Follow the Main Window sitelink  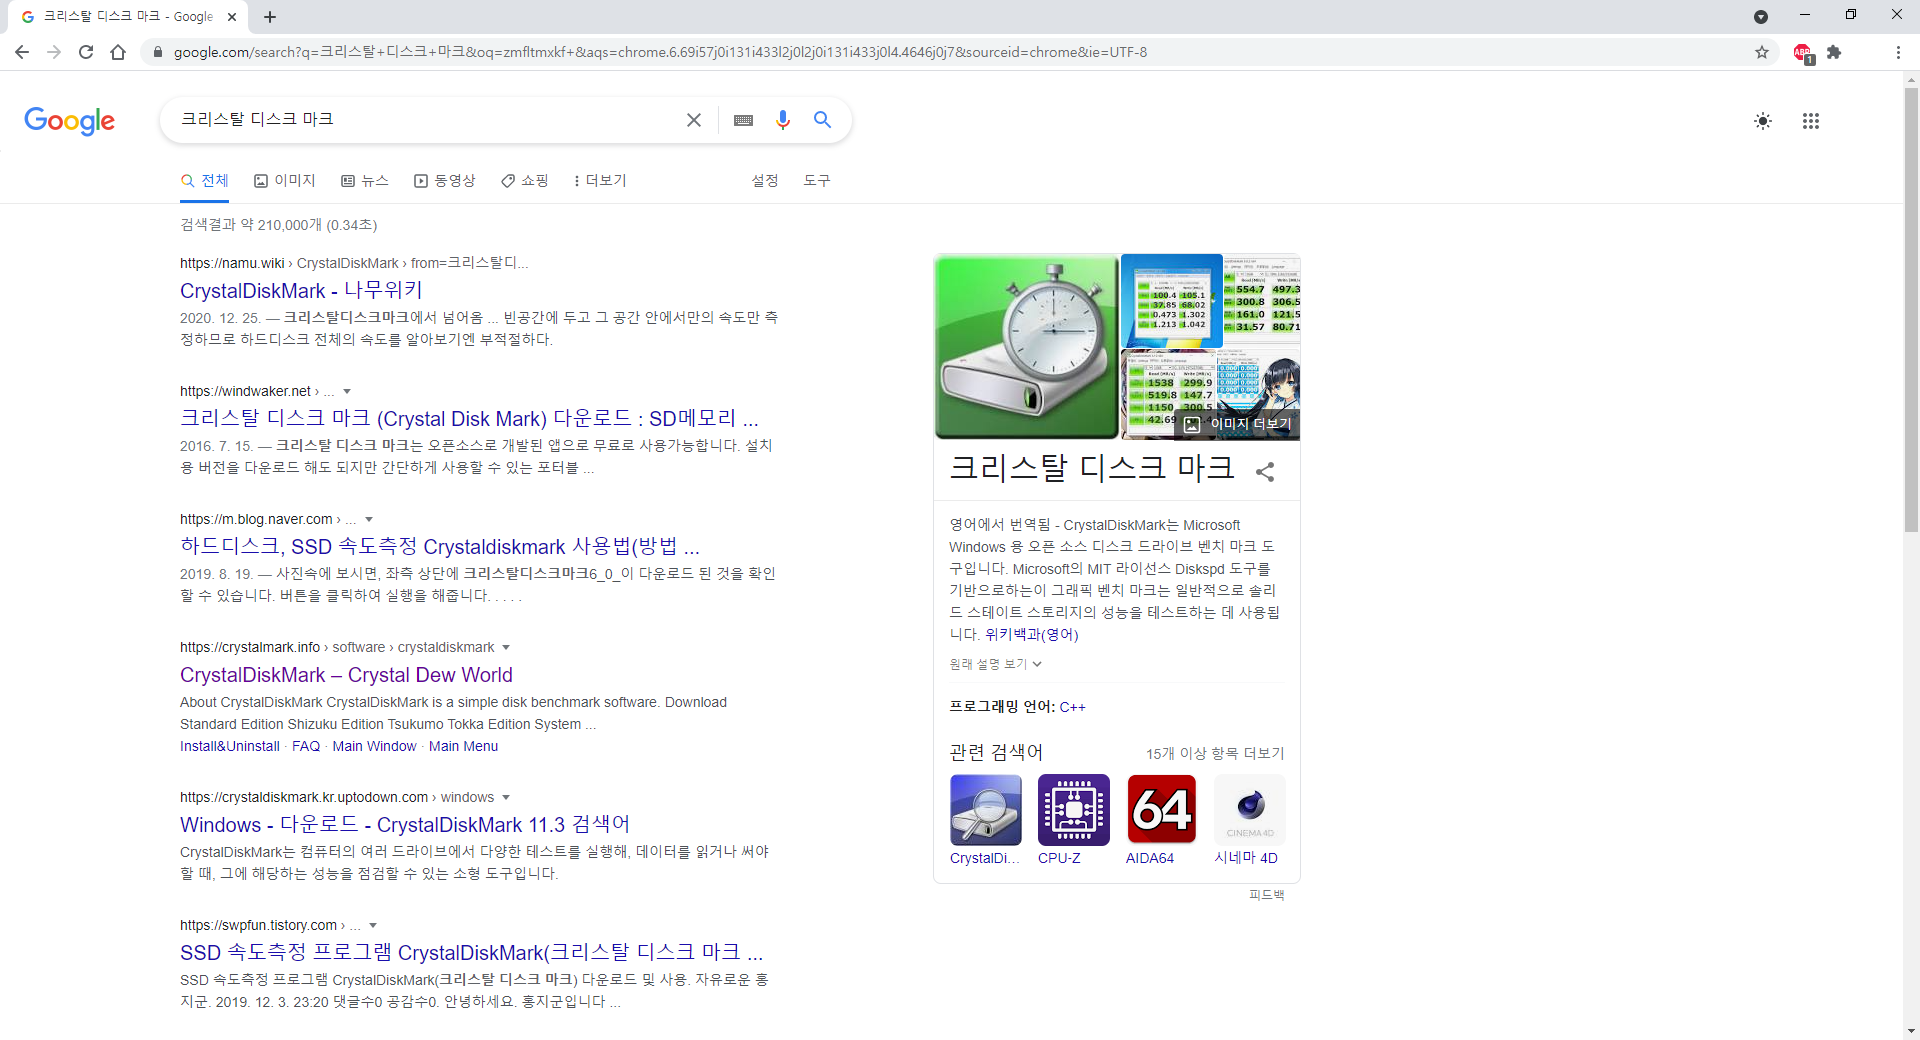coord(374,747)
